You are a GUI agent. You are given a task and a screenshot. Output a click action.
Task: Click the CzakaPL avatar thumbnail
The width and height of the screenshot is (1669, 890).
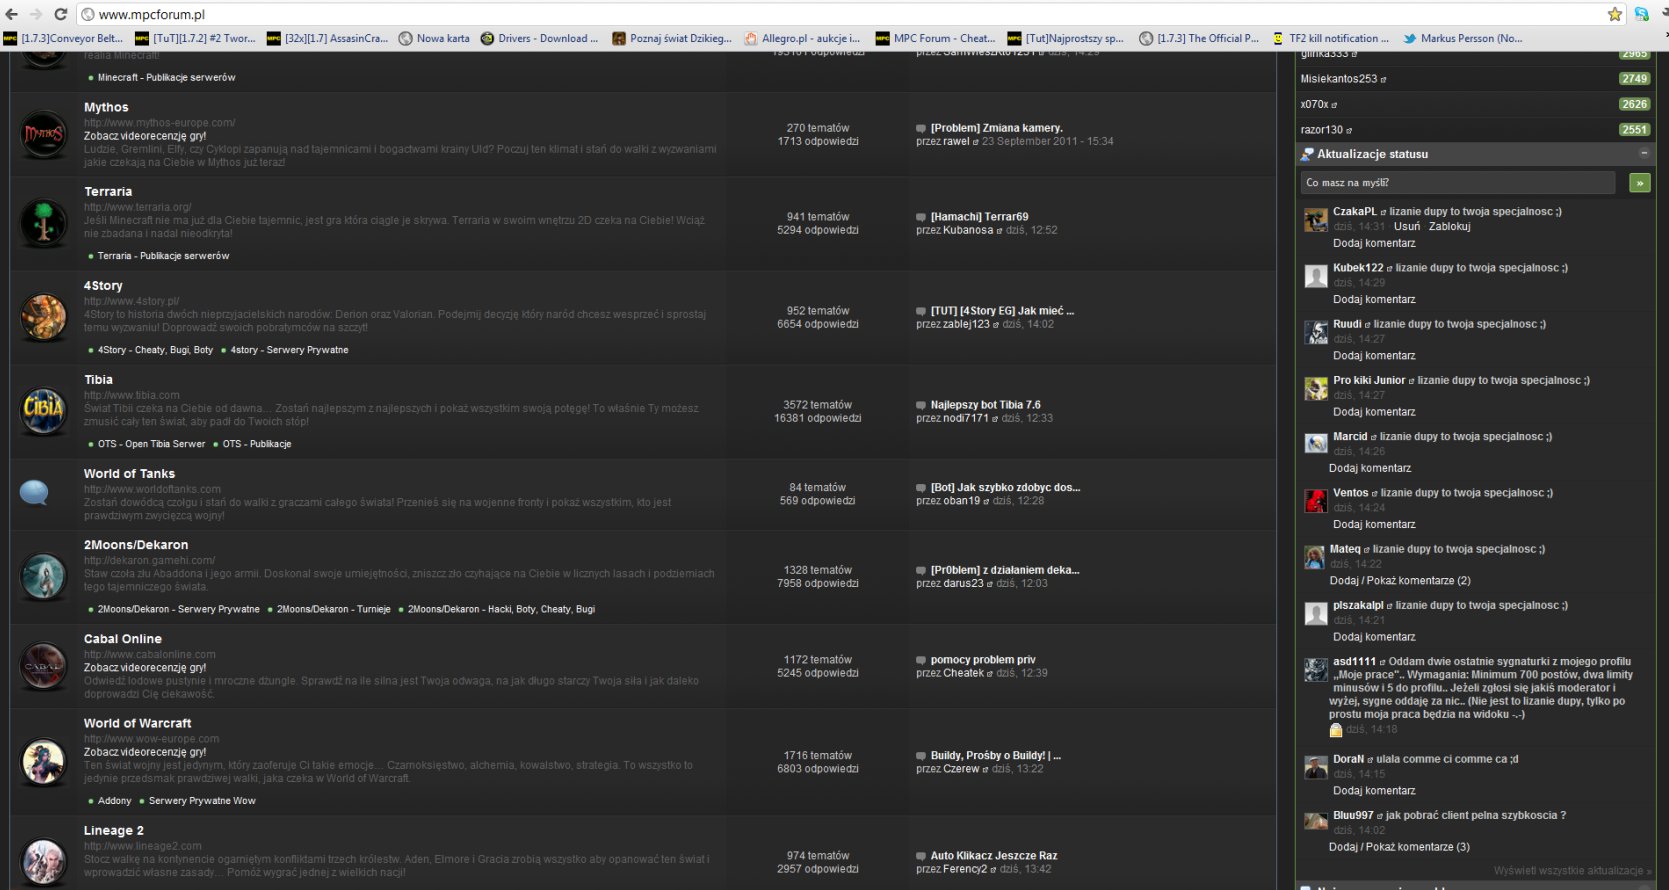[x=1315, y=219]
